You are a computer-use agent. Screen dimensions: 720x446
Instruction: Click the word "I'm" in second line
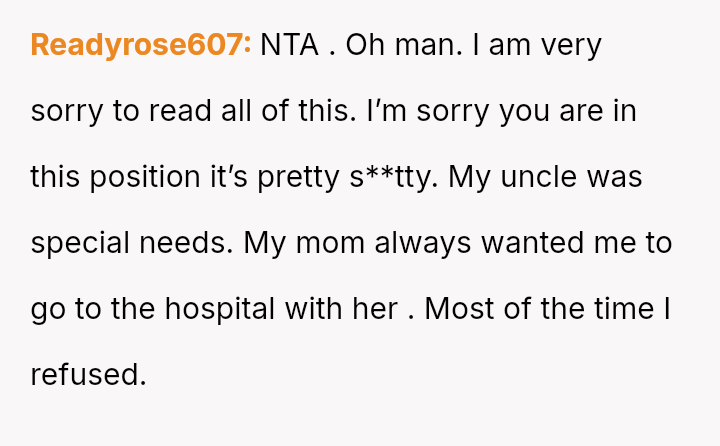pos(387,111)
